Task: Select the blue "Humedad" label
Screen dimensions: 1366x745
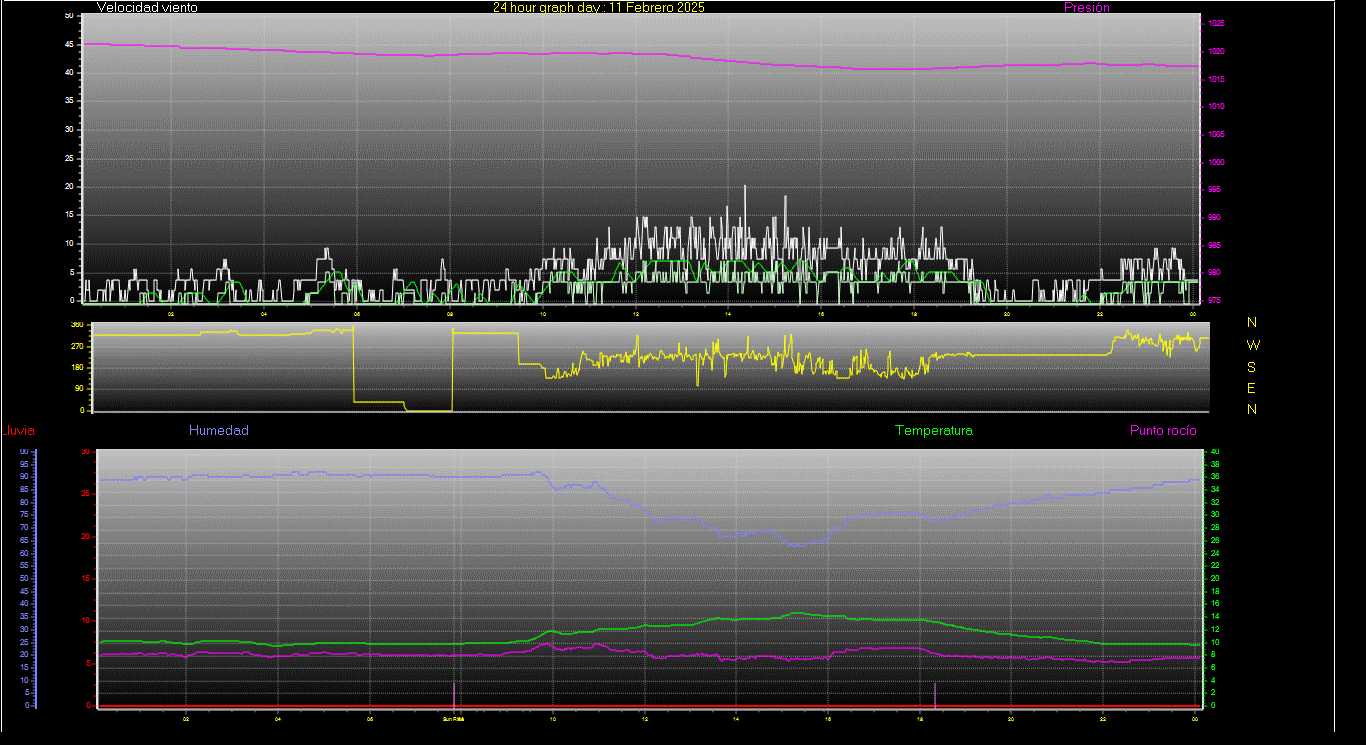Action: click(219, 430)
